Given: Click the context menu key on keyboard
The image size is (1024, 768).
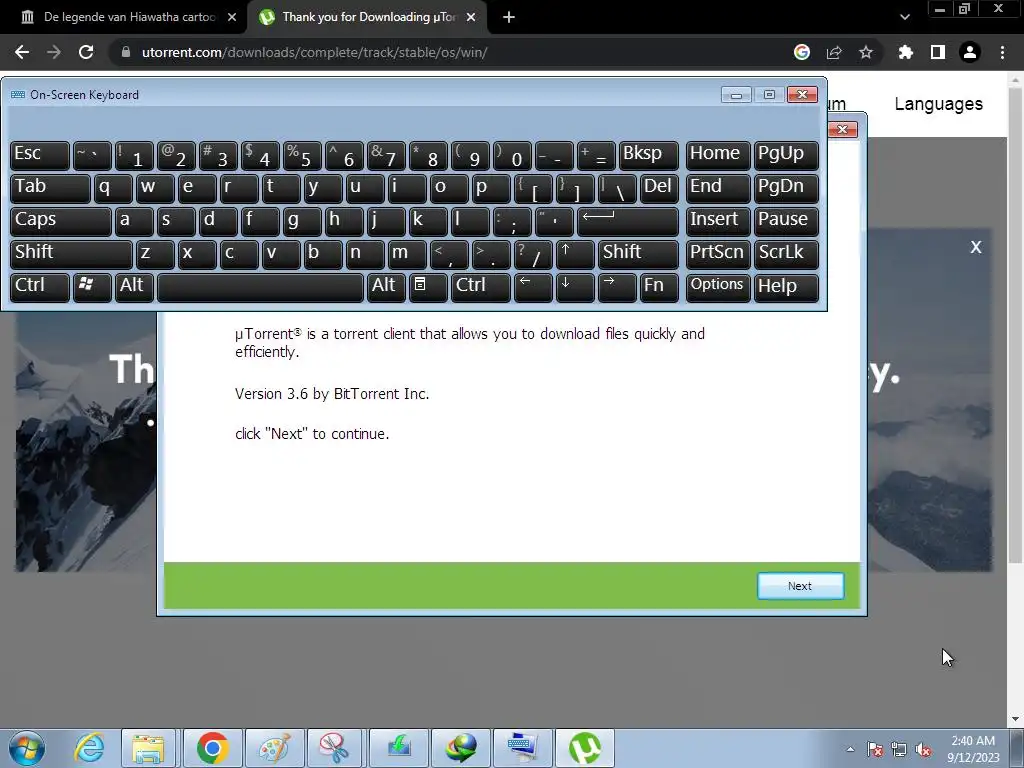Looking at the screenshot, I should pos(428,287).
